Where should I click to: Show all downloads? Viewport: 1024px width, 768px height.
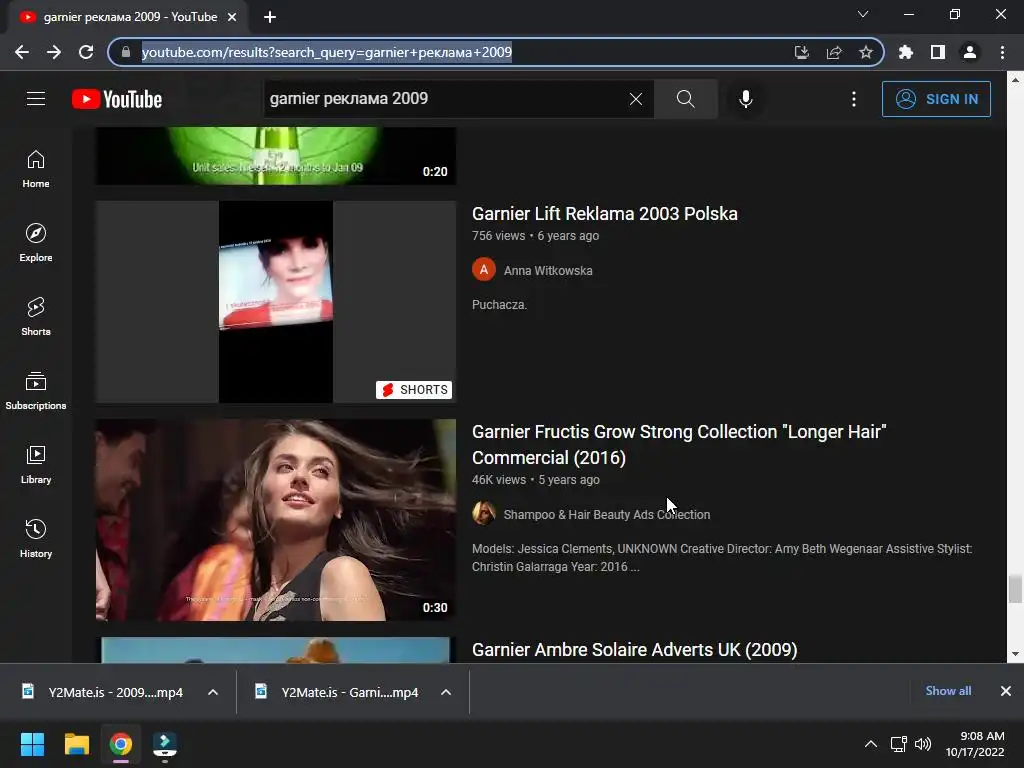tap(948, 691)
